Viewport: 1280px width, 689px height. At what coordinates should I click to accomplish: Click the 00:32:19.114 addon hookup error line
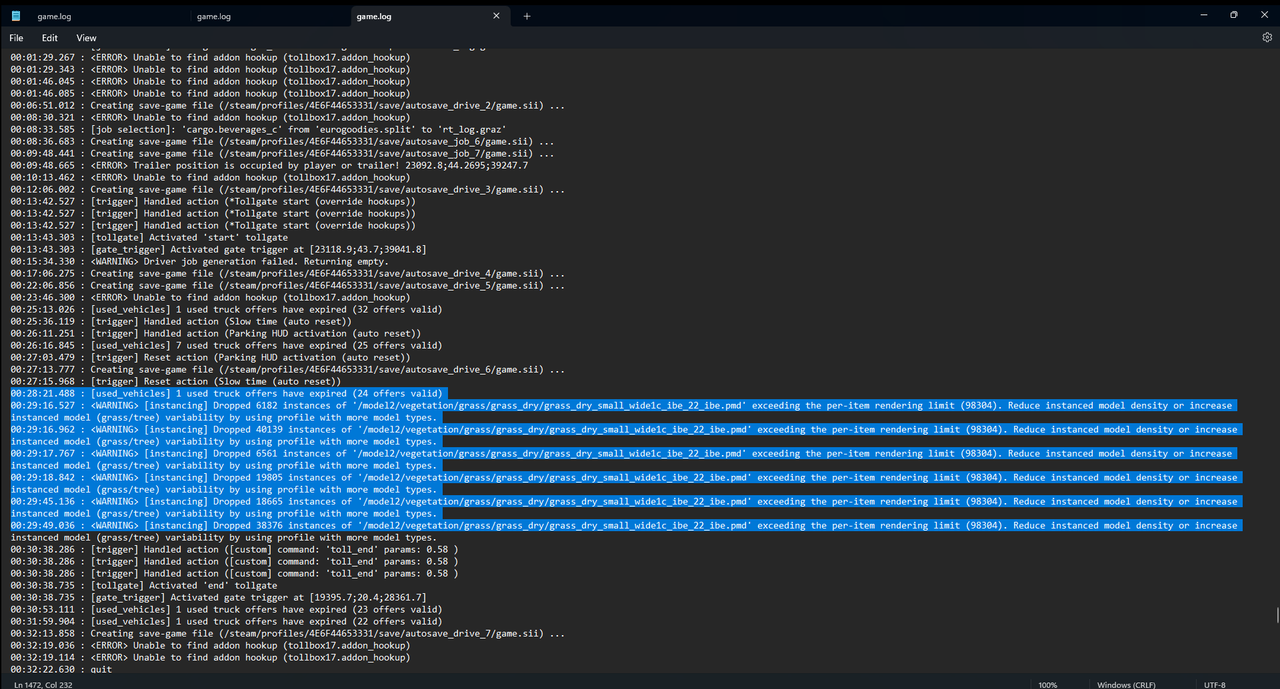(210, 657)
